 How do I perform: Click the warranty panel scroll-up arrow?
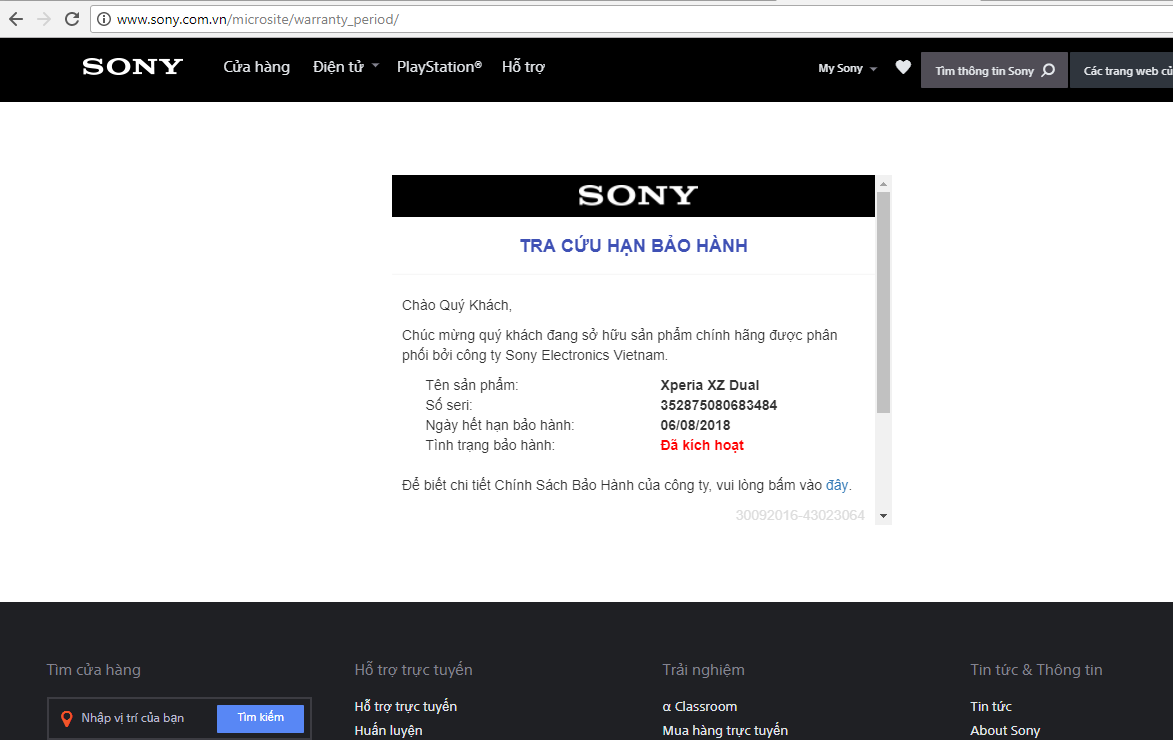coord(883,183)
